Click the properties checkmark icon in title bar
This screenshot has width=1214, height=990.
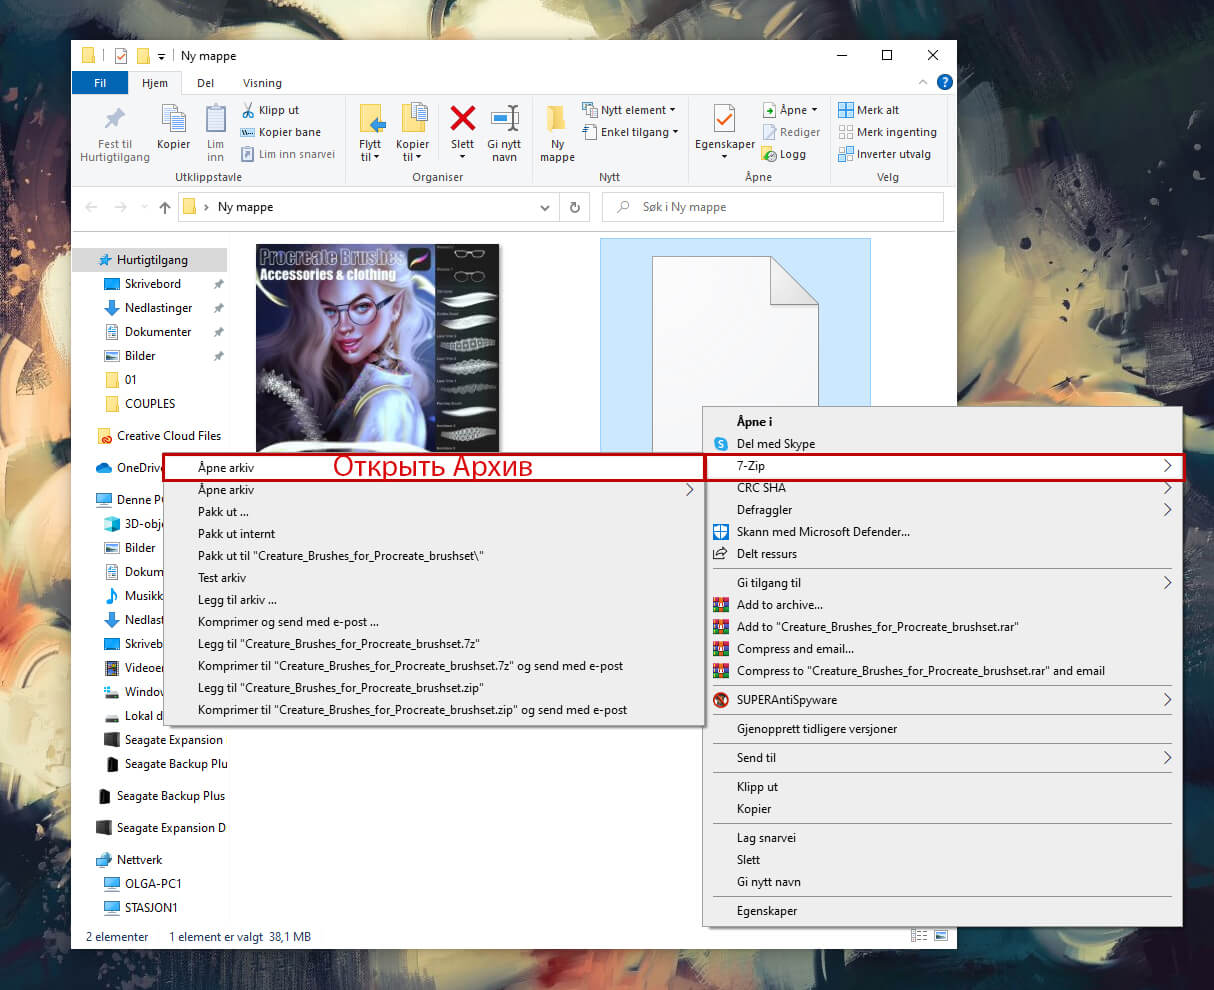120,56
